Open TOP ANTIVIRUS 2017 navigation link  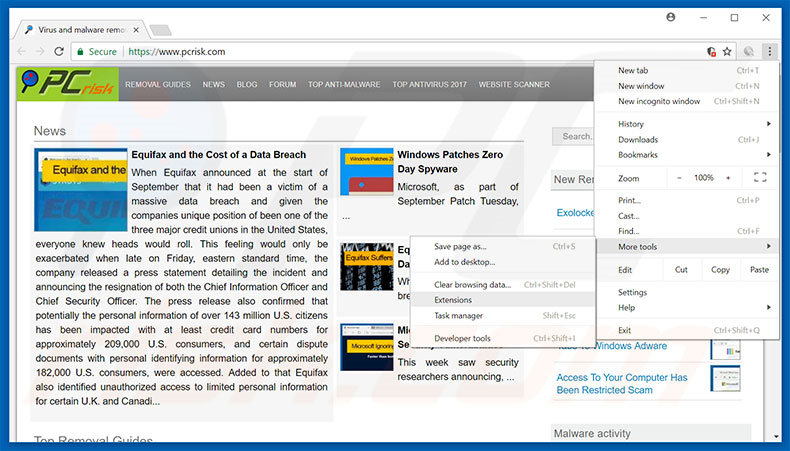point(429,85)
